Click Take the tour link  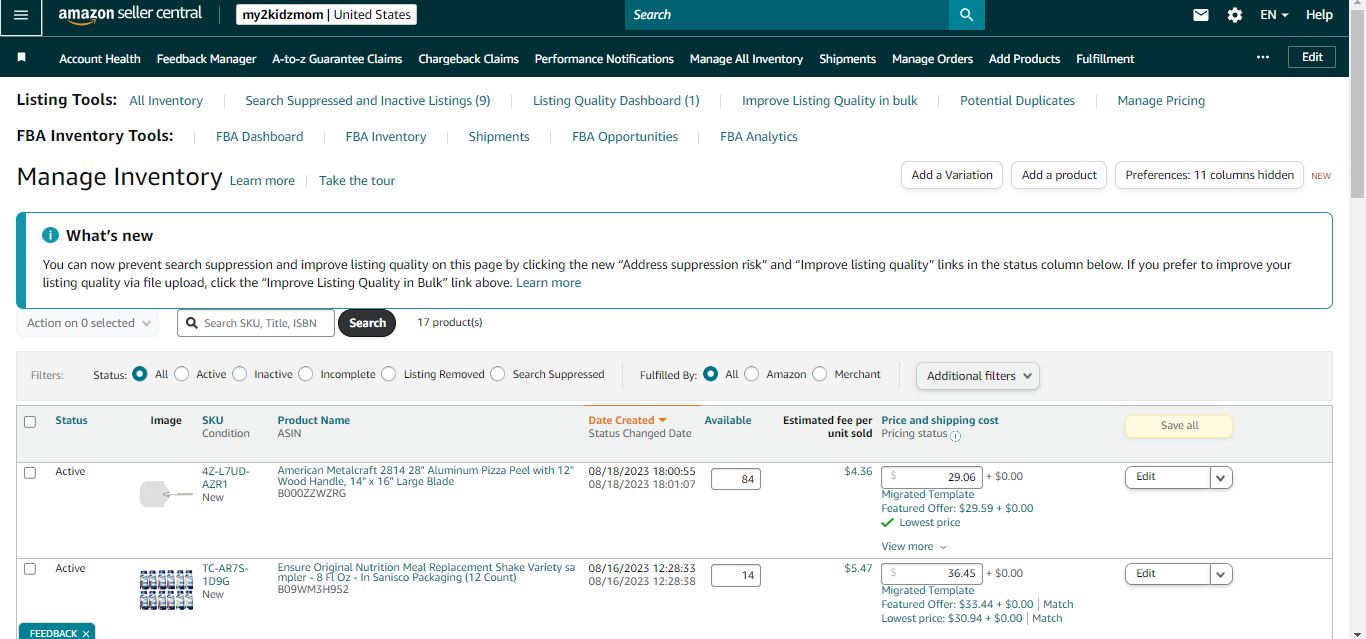(x=357, y=181)
